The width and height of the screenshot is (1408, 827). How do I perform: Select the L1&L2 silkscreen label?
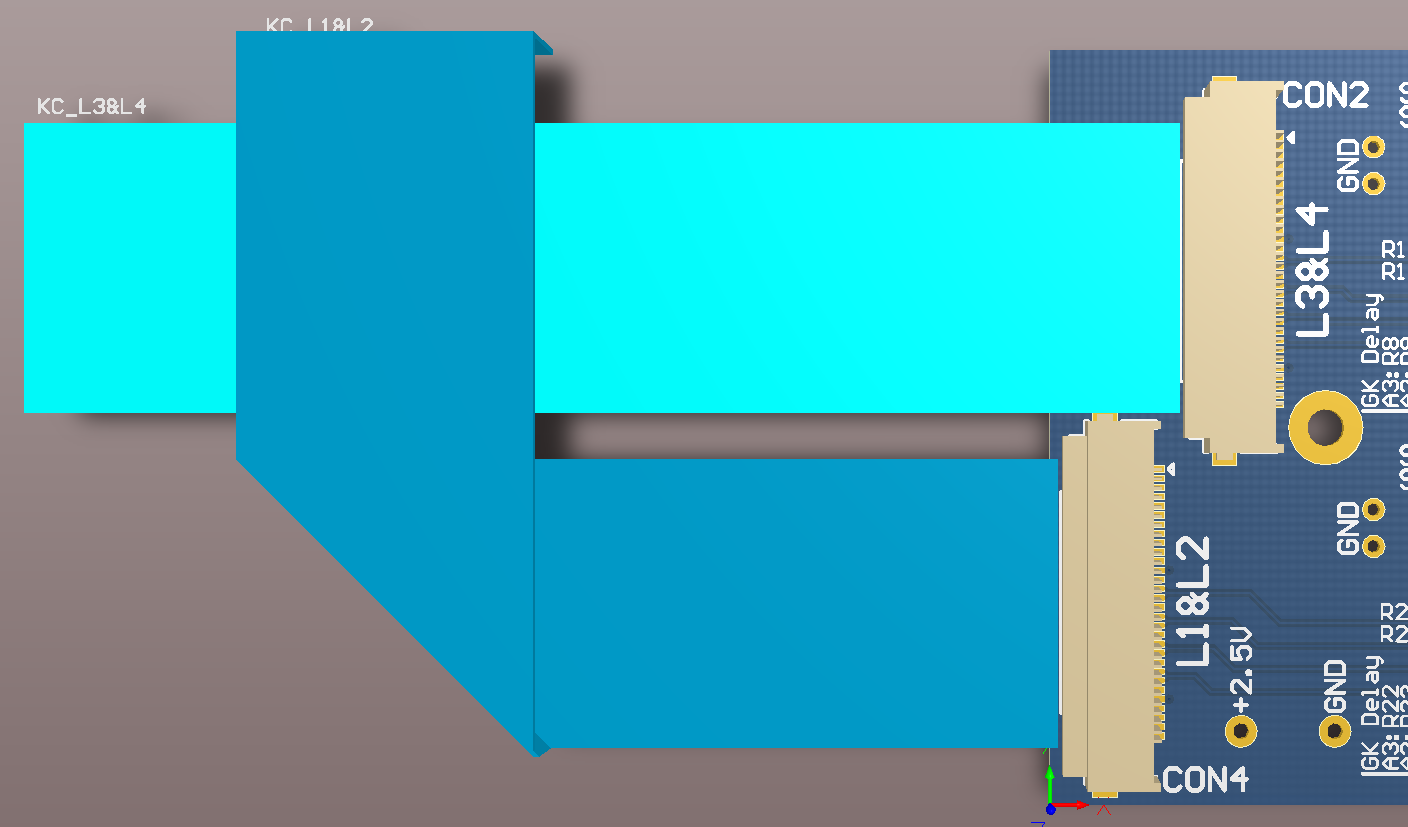(x=1194, y=601)
